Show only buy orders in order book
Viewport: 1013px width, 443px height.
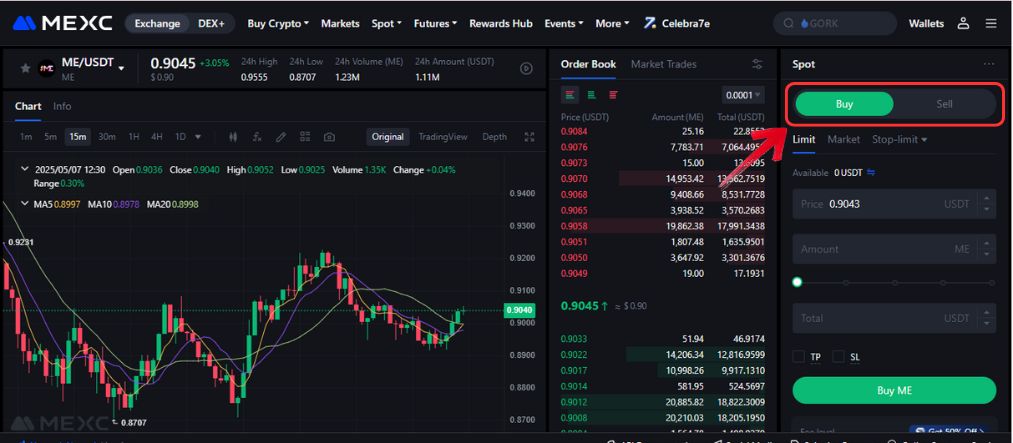click(x=591, y=95)
